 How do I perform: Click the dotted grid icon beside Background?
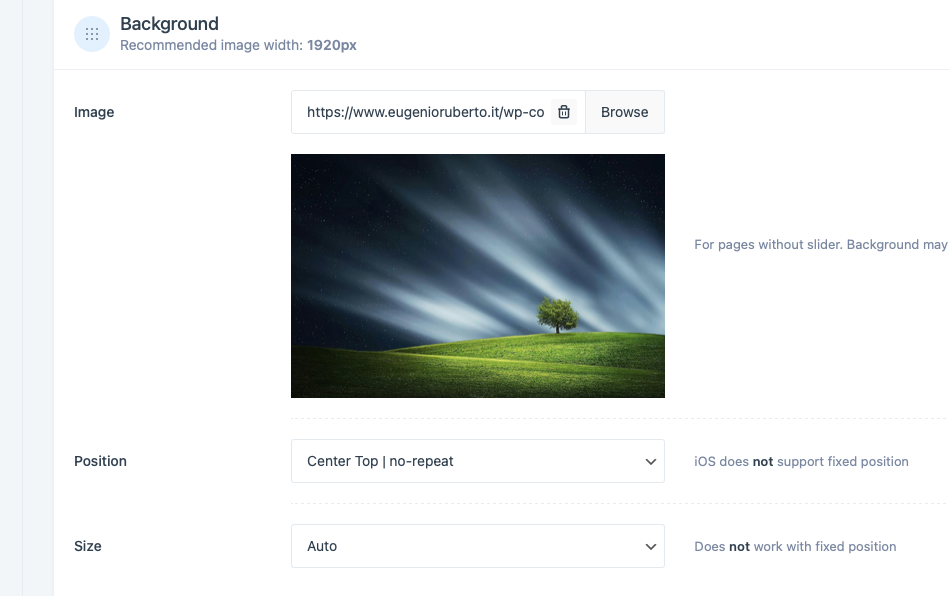click(x=92, y=34)
